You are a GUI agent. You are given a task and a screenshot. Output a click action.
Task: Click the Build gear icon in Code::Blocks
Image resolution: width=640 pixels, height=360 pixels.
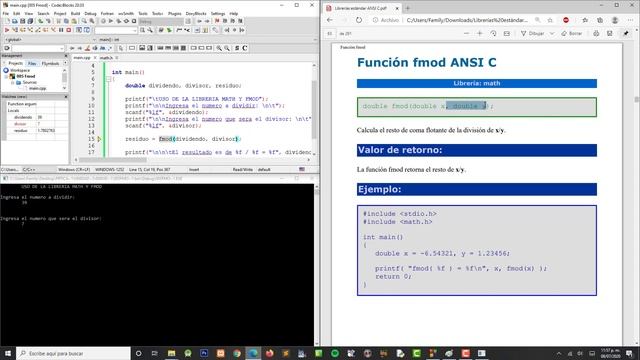[x=103, y=21]
